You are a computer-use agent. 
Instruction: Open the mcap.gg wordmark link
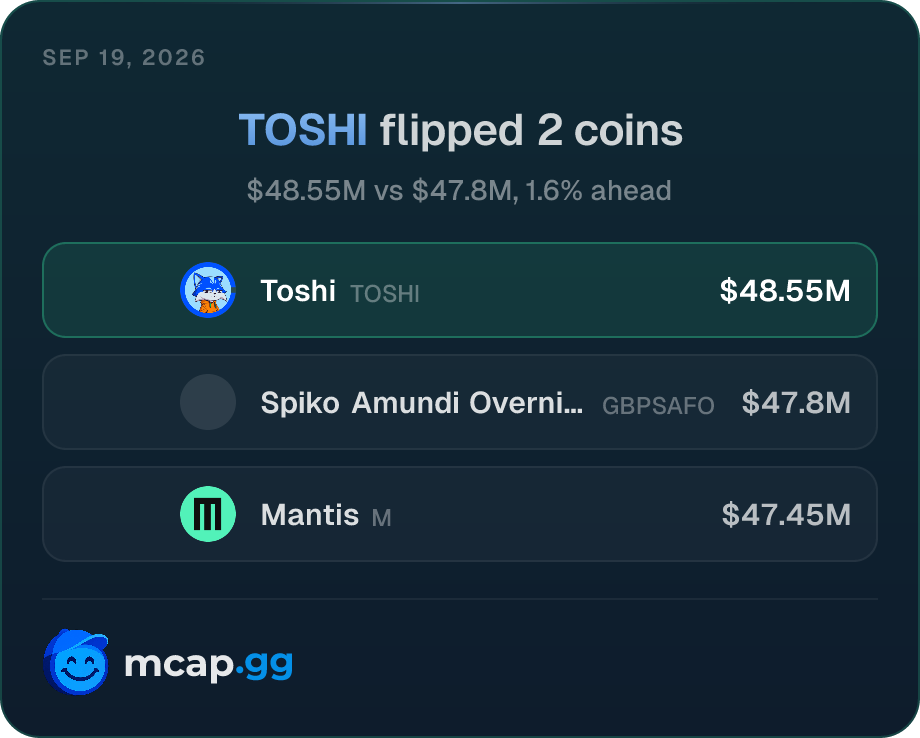tap(208, 664)
